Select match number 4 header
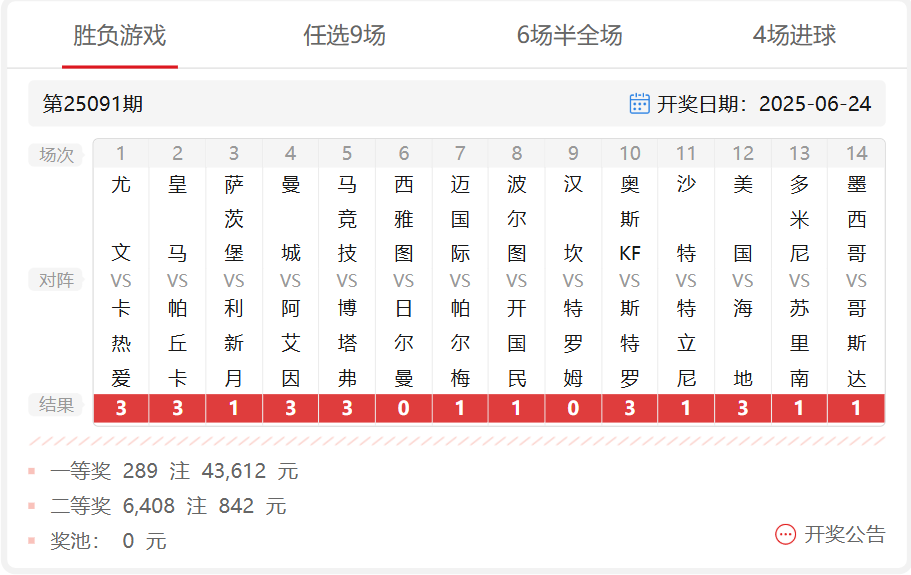The width and height of the screenshot is (911, 575). (290, 153)
